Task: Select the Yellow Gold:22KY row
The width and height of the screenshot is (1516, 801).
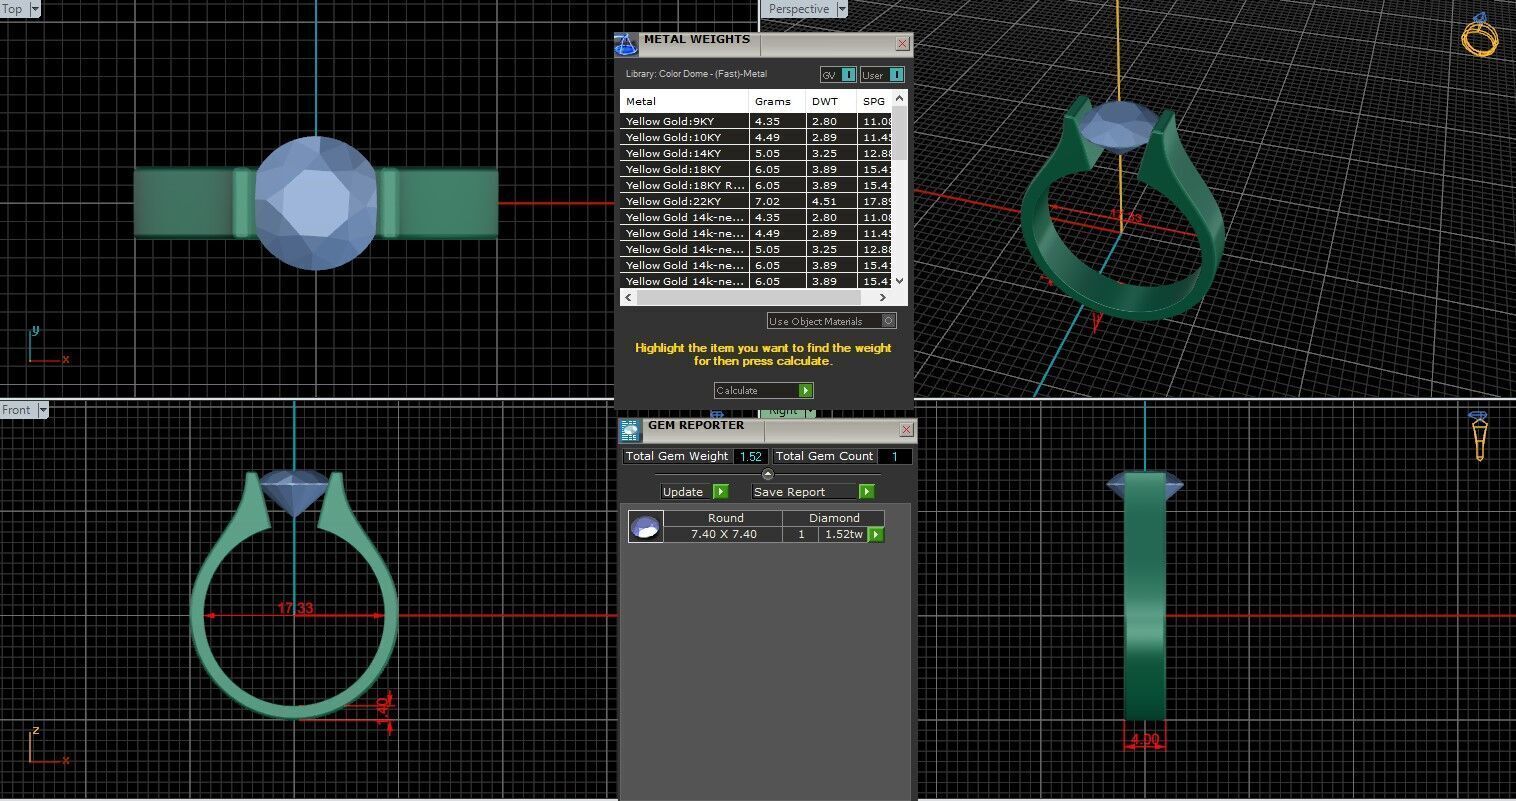Action: pyautogui.click(x=756, y=201)
